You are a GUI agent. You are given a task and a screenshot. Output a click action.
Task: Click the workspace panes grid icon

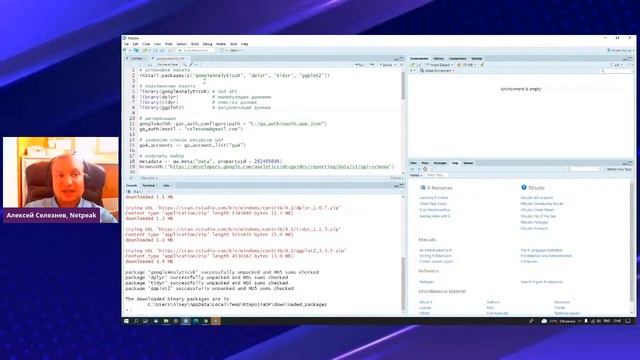tap(222, 50)
